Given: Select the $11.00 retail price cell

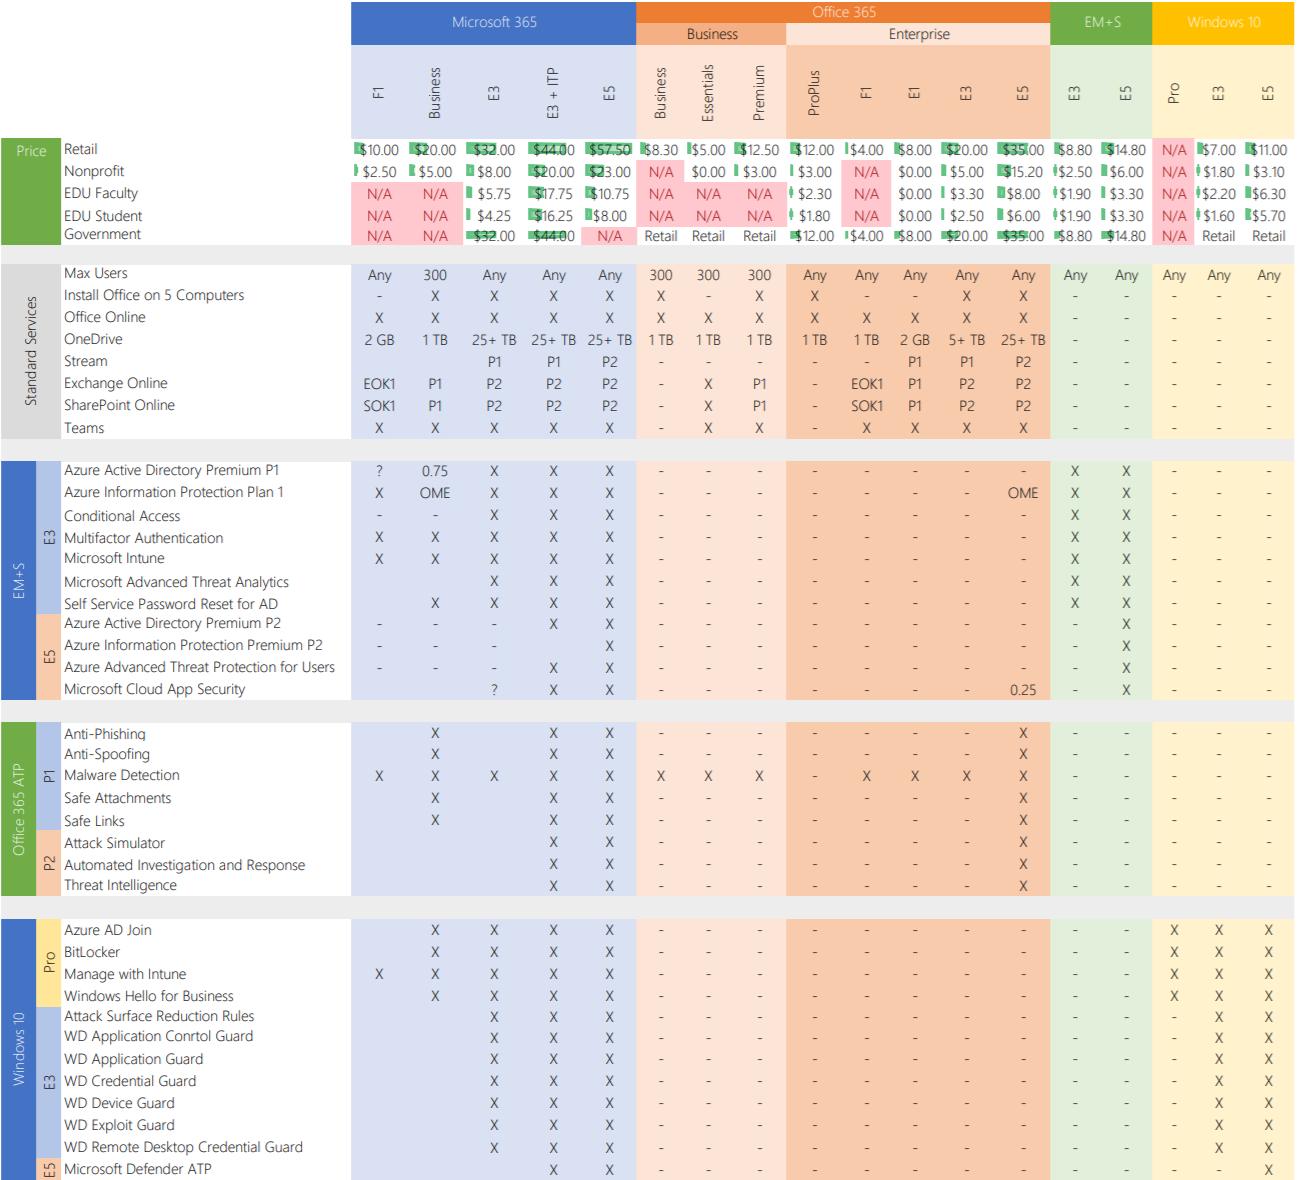Looking at the screenshot, I should (x=1268, y=150).
